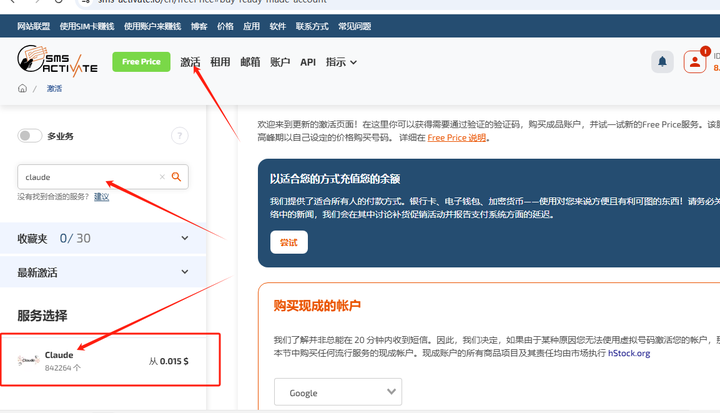The width and height of the screenshot is (720, 413).
Task: Open the 价格 link
Action: 225,26
